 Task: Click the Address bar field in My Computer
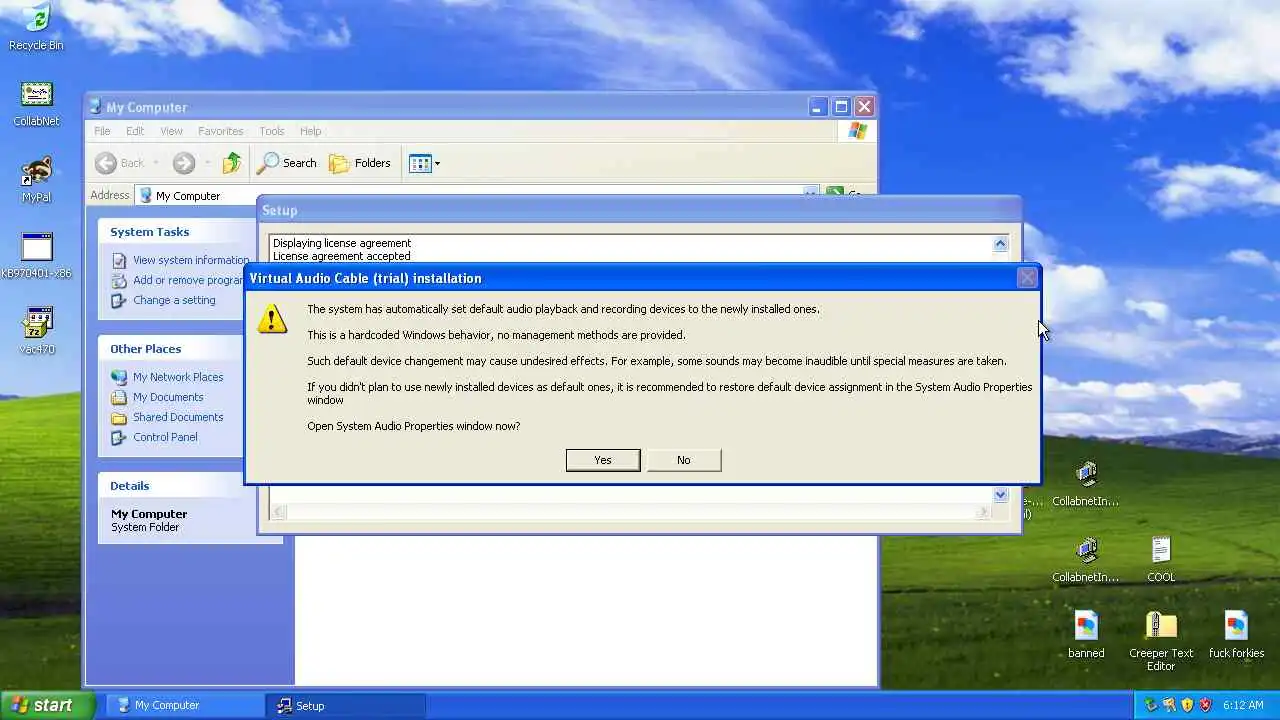(476, 195)
